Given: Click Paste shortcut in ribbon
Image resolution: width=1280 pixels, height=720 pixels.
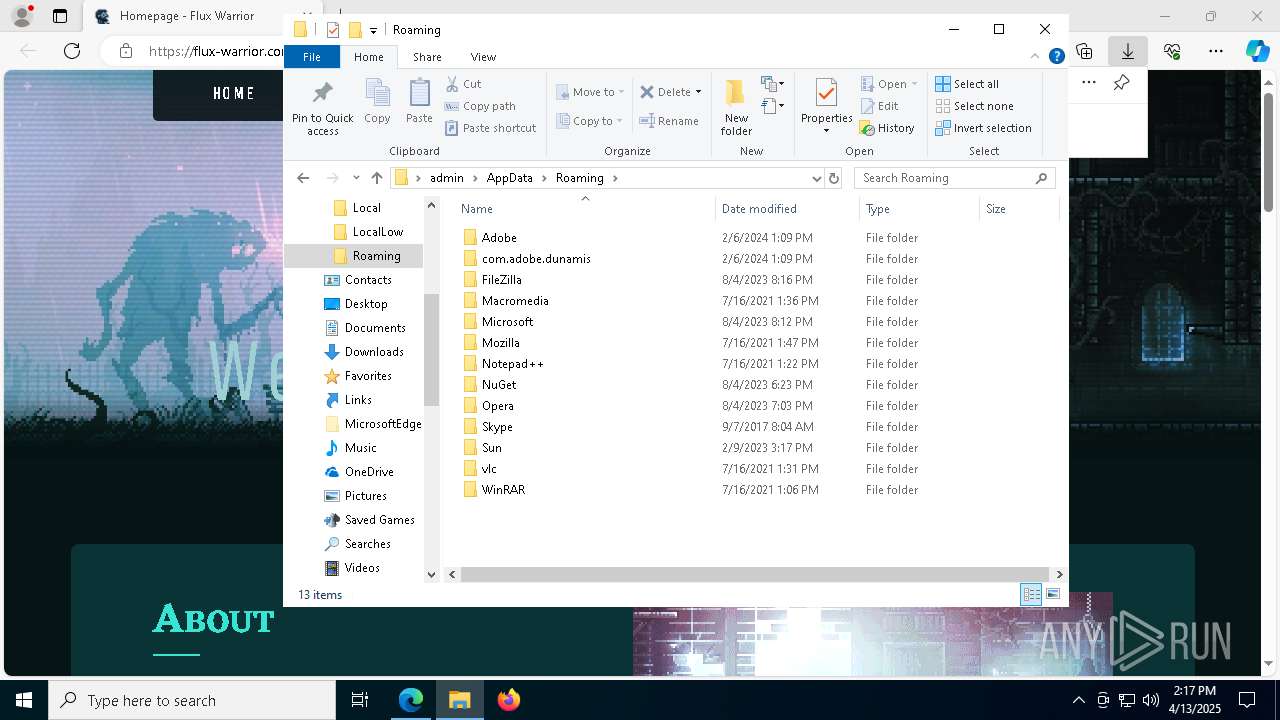Looking at the screenshot, I should [x=490, y=128].
